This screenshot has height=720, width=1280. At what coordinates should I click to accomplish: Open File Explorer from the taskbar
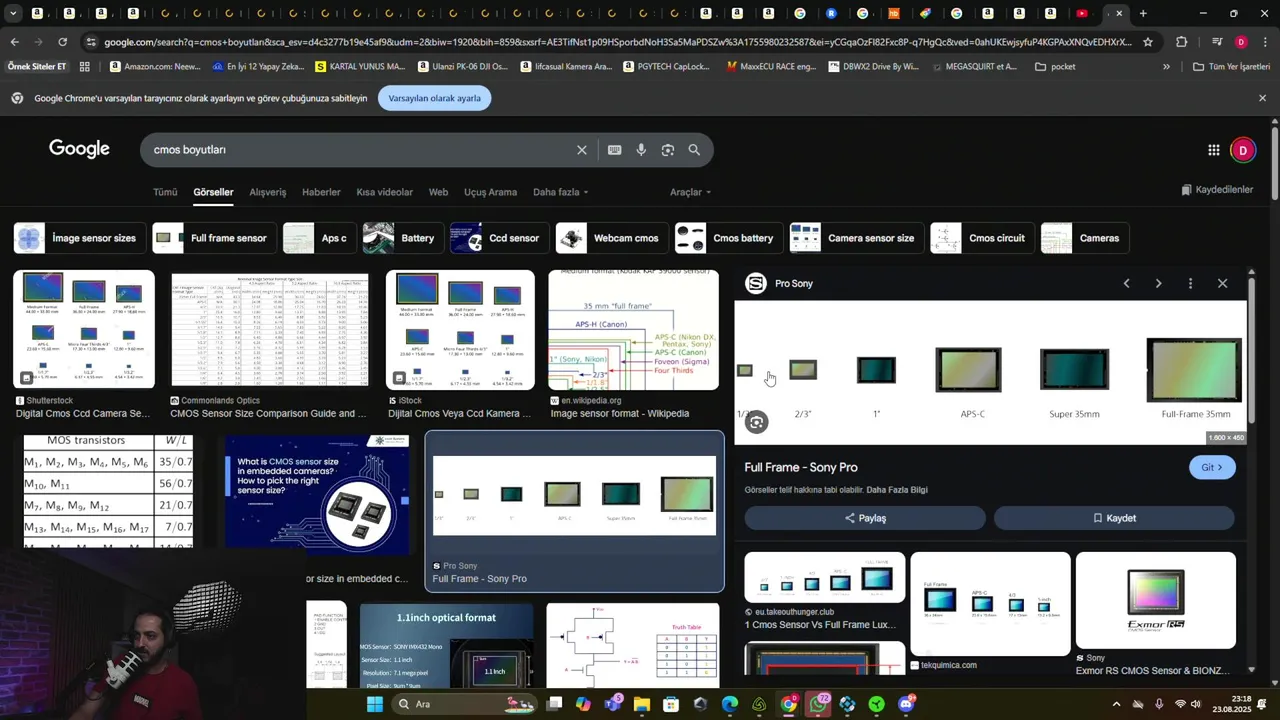[x=641, y=704]
